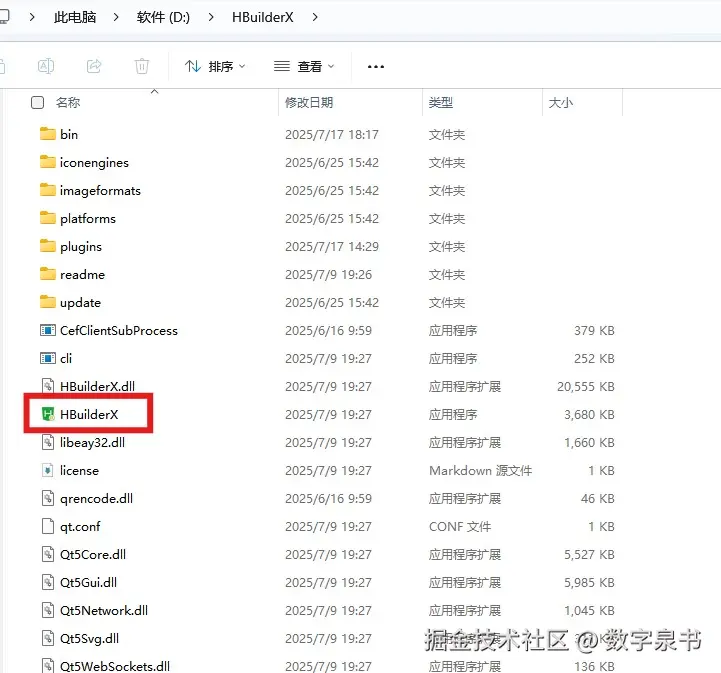Select the file name CefClientSubProcess
Viewport: 721px width, 673px height.
[x=119, y=331]
